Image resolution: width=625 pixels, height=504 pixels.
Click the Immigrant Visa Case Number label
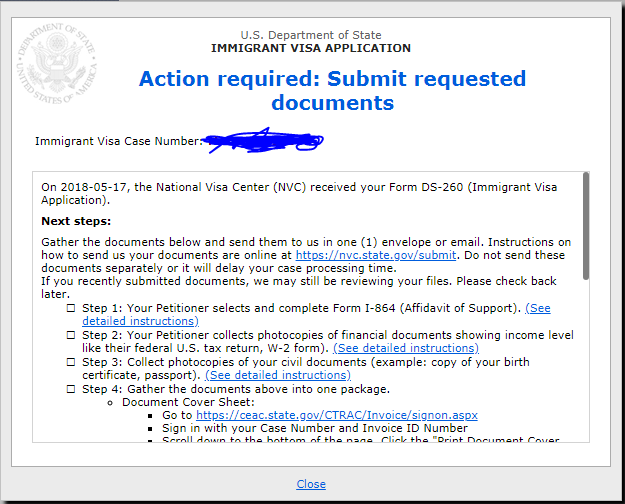119,141
